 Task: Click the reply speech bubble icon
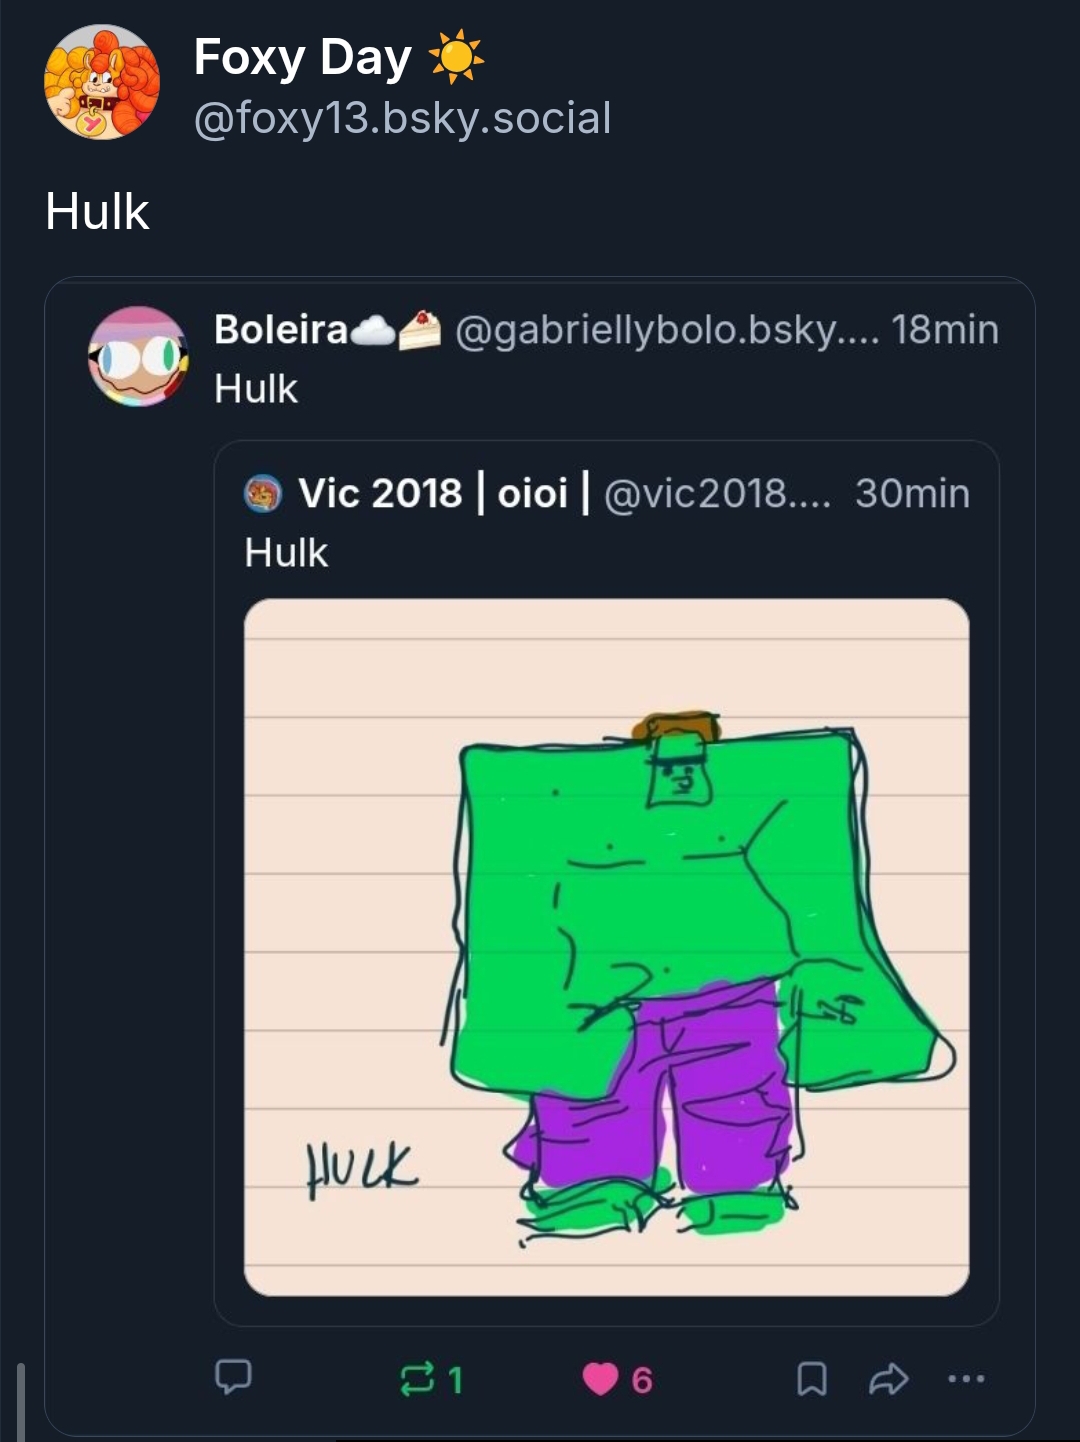[233, 1377]
